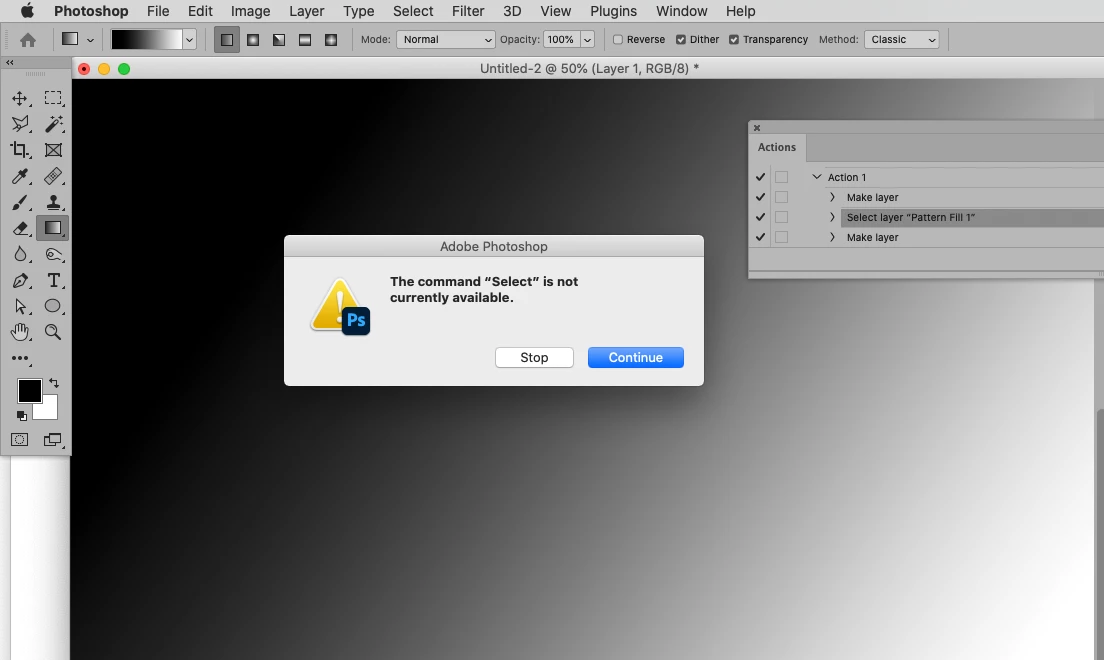Choose Diamond Gradient style button
This screenshot has height=660, width=1104.
pos(331,39)
